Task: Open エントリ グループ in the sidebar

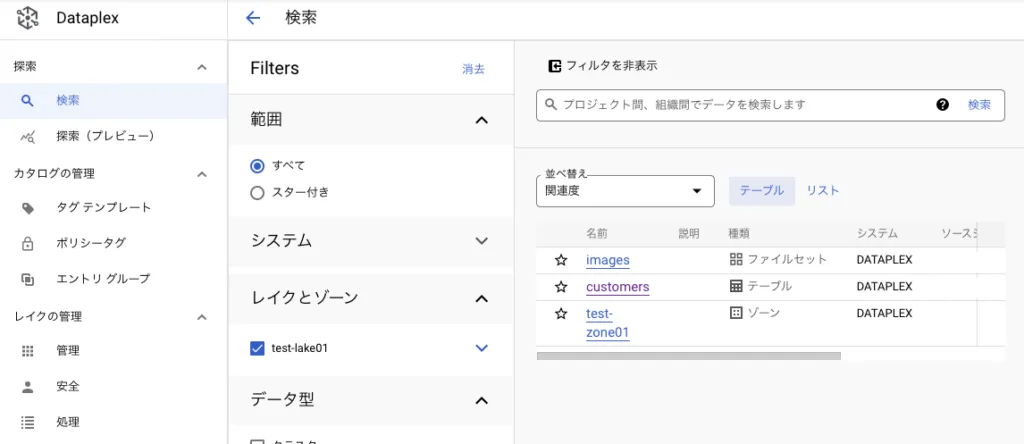Action: (114, 279)
